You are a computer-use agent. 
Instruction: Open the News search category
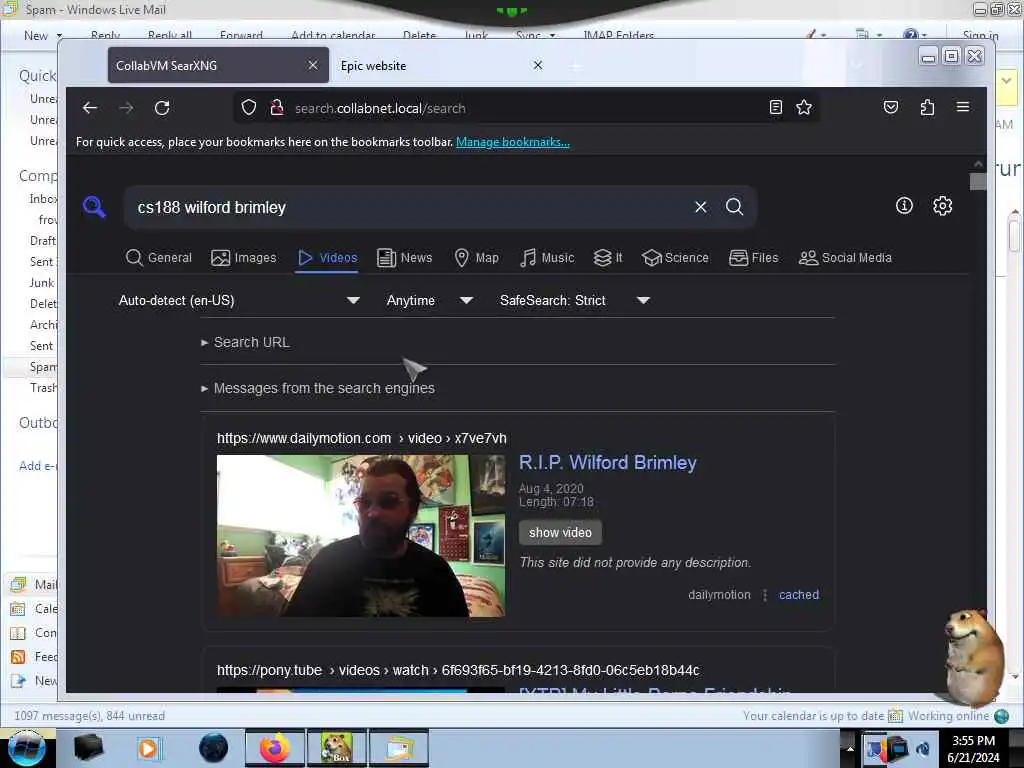405,258
